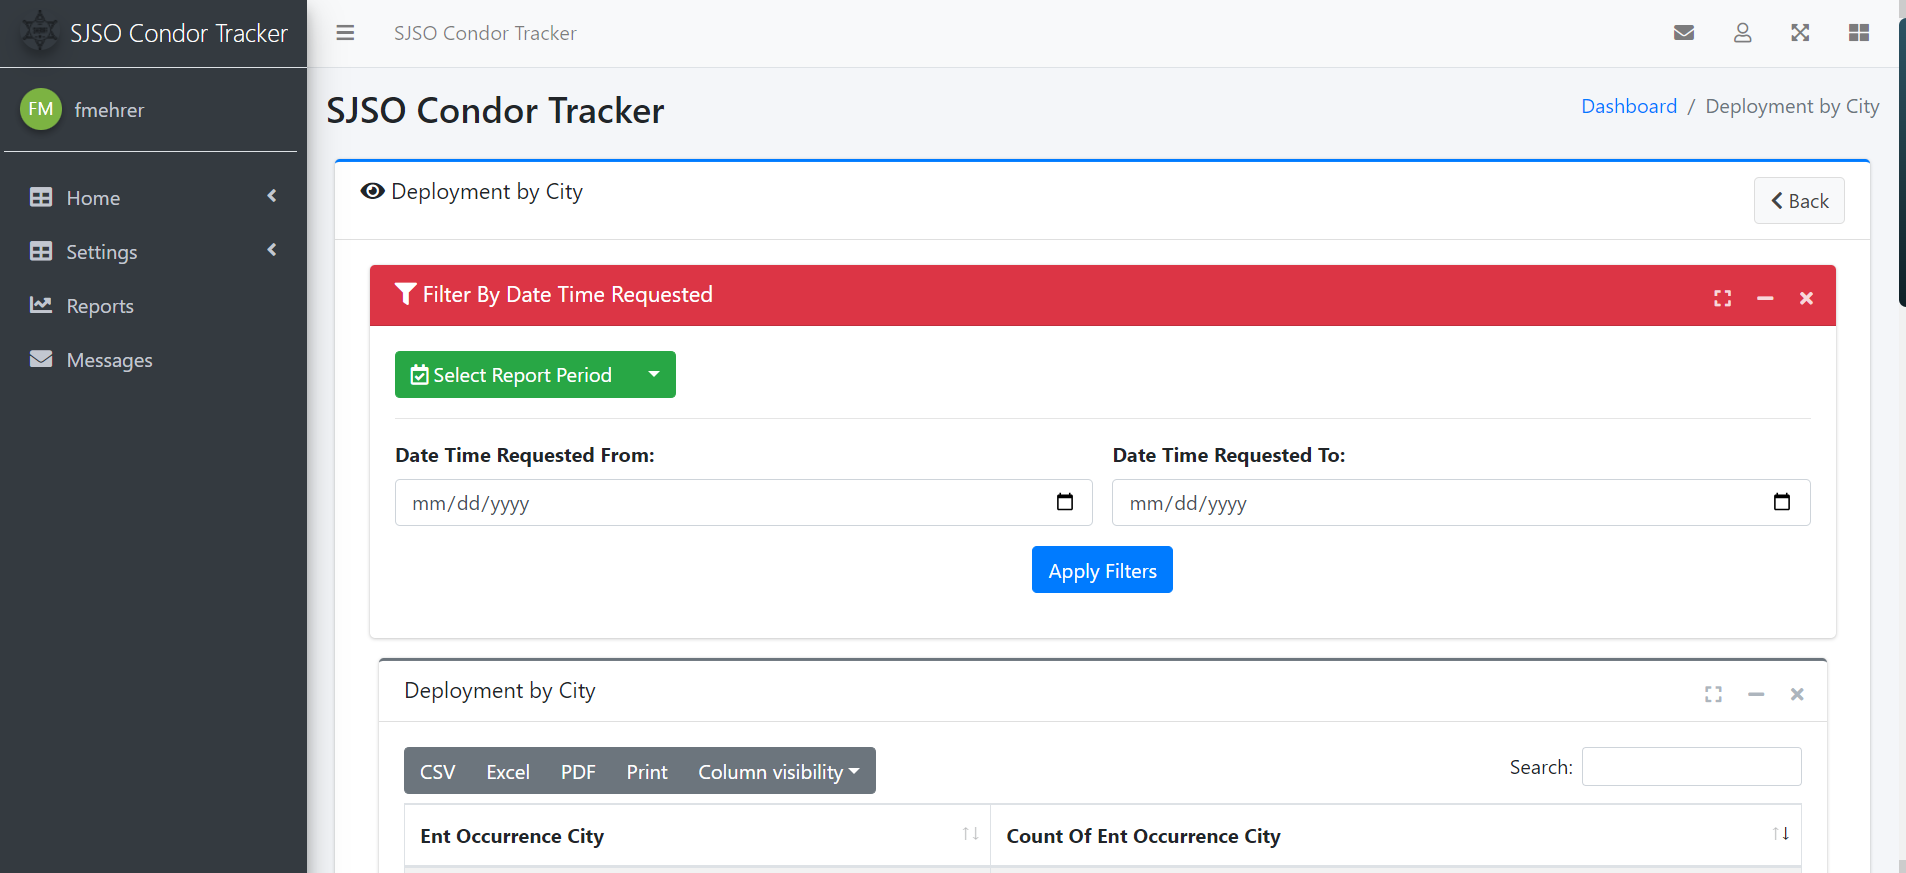Click the table Search input field
This screenshot has height=873, width=1906.
[1691, 767]
